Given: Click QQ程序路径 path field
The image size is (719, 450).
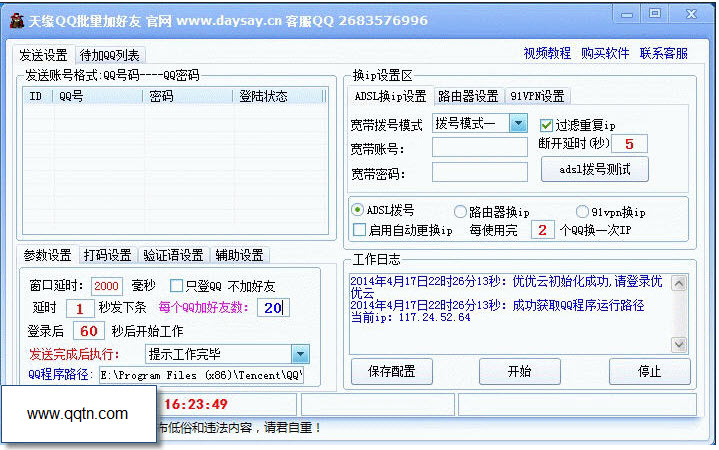Looking at the screenshot, I should (x=202, y=375).
